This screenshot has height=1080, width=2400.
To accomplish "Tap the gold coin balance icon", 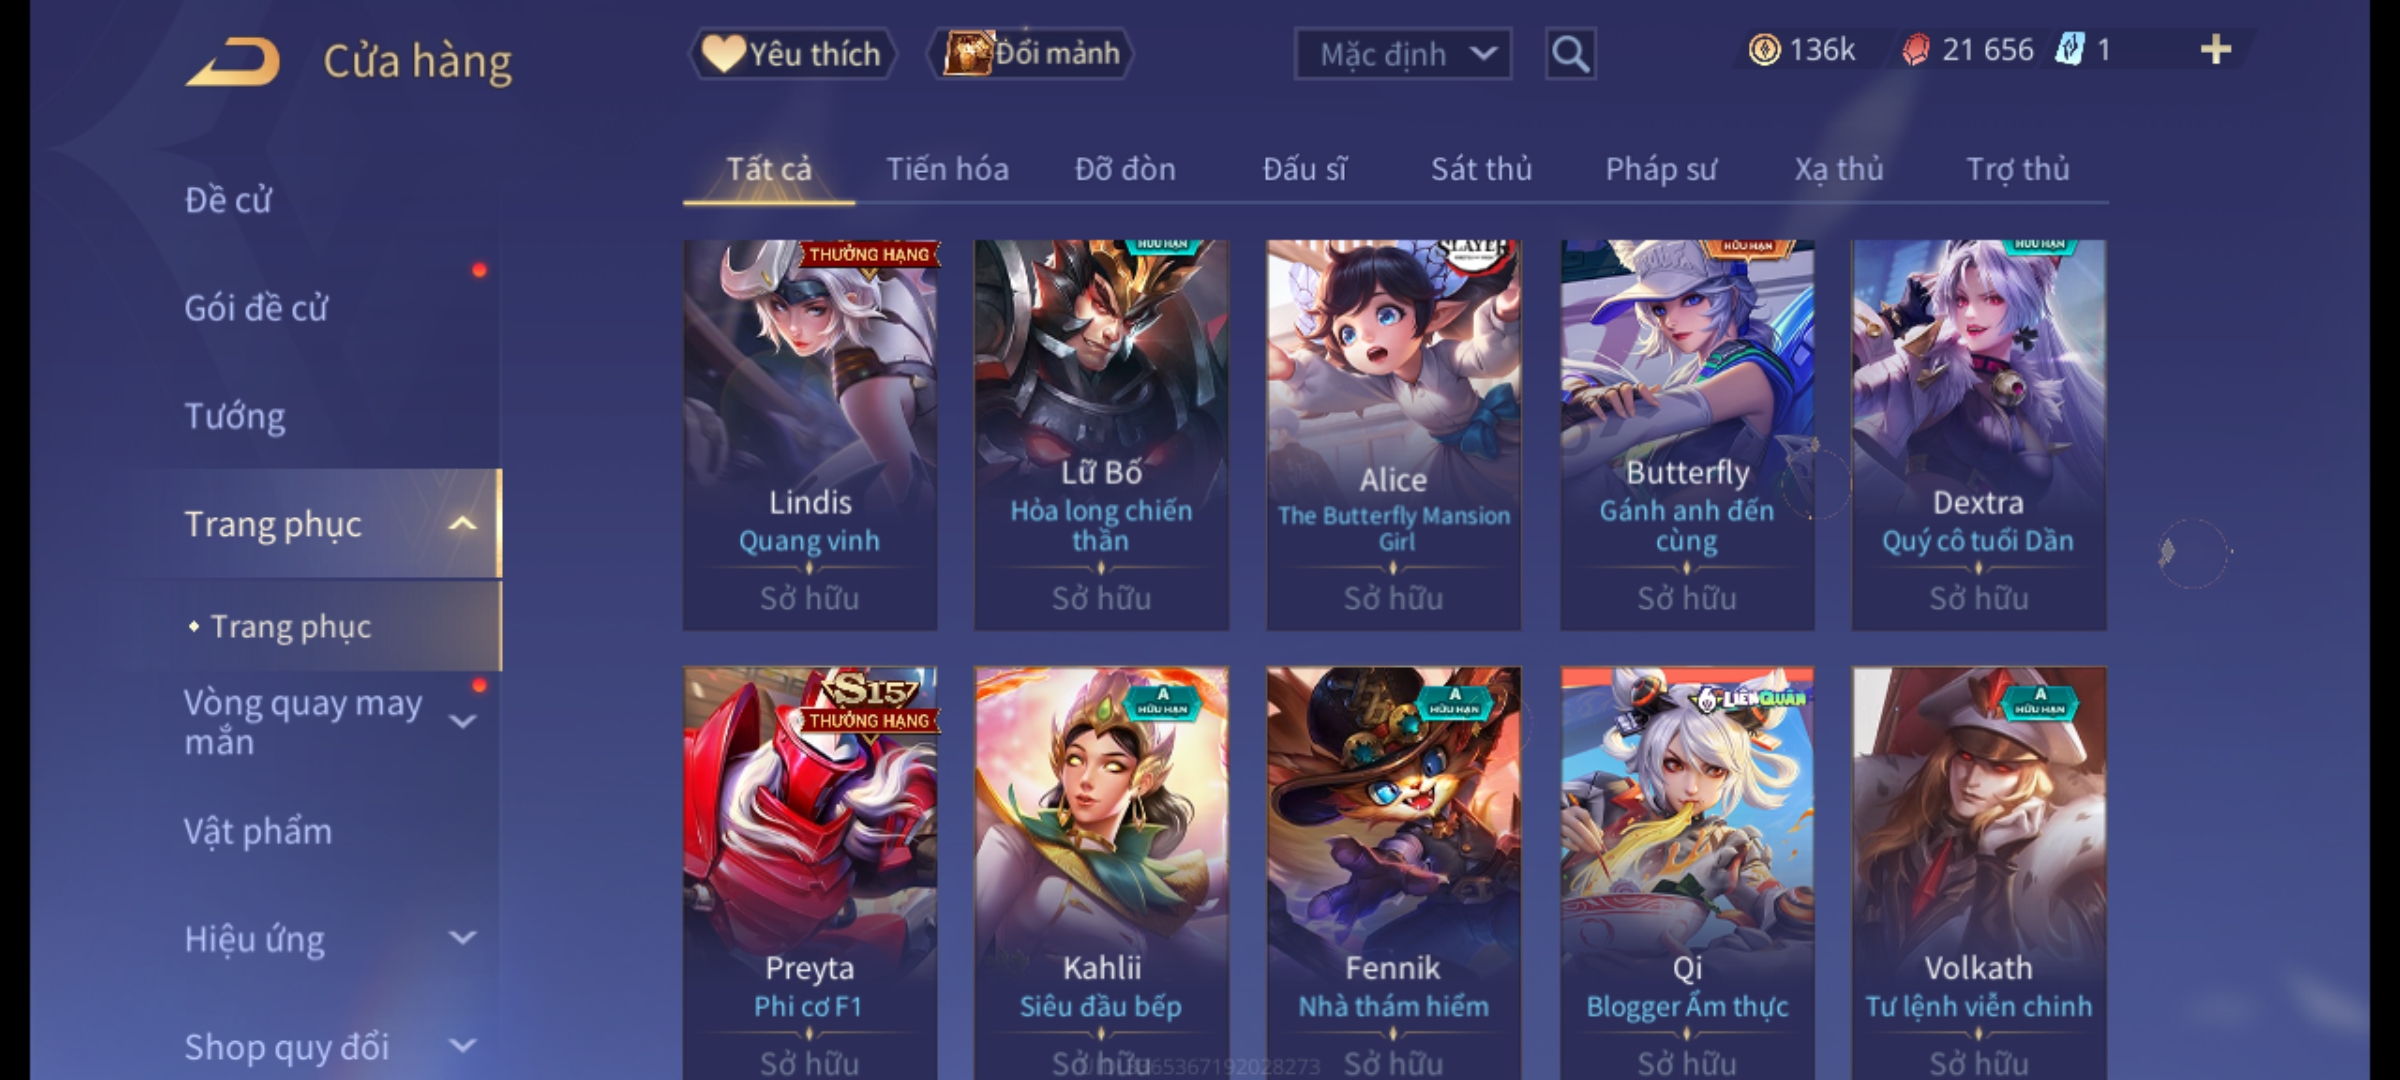I will click(x=1764, y=50).
